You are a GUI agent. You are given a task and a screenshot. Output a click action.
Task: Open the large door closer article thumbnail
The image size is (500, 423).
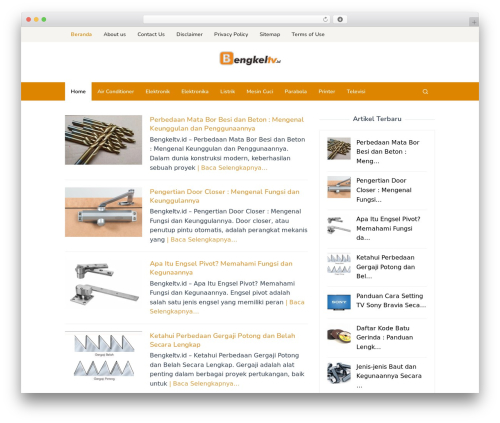point(103,212)
